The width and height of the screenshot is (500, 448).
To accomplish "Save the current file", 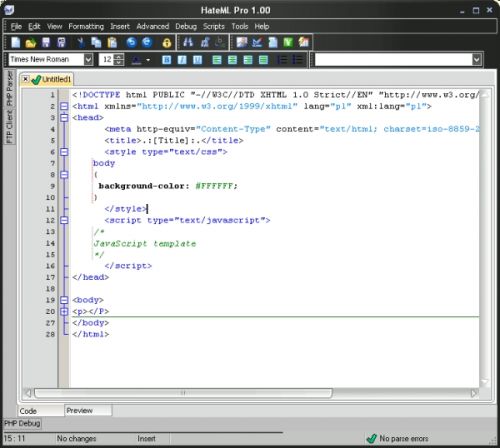I will [x=46, y=42].
